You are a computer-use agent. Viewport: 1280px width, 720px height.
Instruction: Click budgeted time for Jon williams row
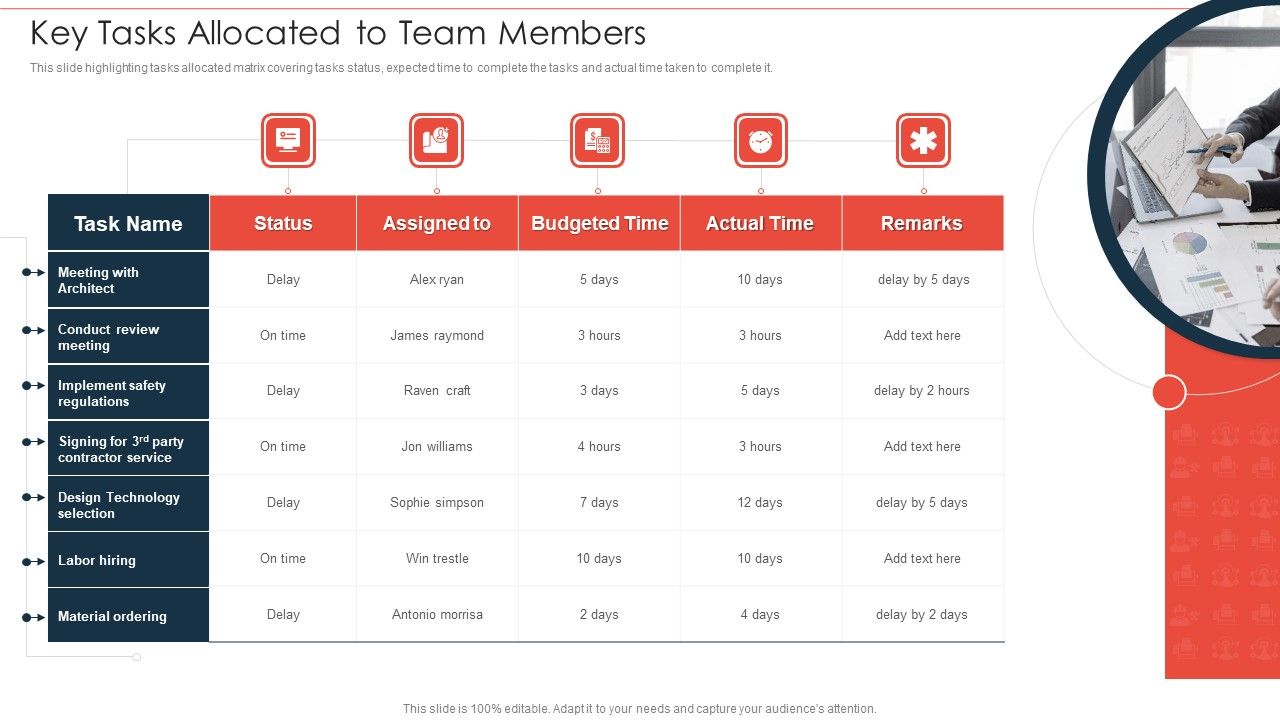pos(599,447)
